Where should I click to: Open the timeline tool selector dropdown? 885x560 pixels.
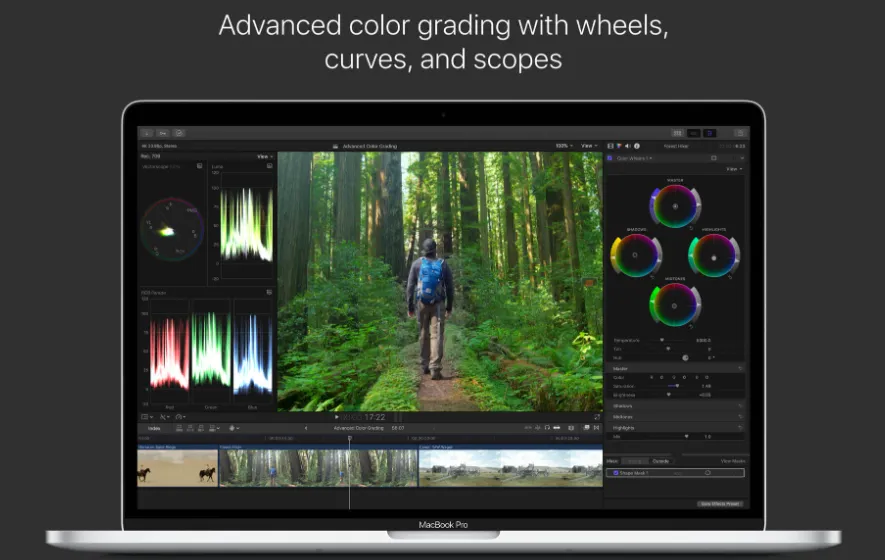(234, 428)
